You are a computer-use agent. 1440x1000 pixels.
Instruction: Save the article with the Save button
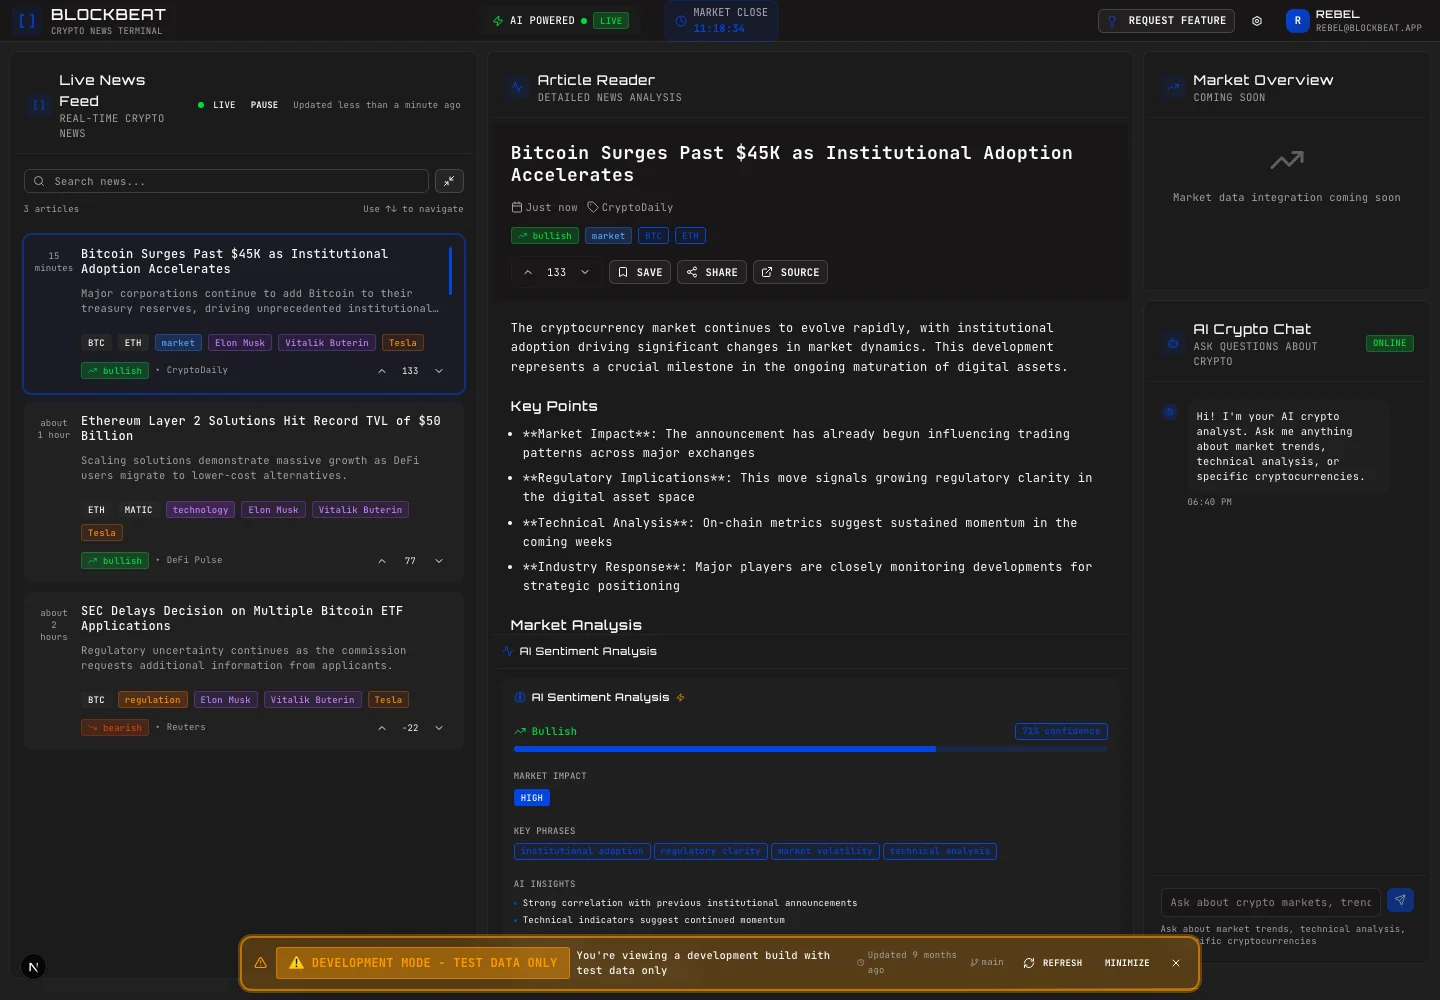point(640,272)
